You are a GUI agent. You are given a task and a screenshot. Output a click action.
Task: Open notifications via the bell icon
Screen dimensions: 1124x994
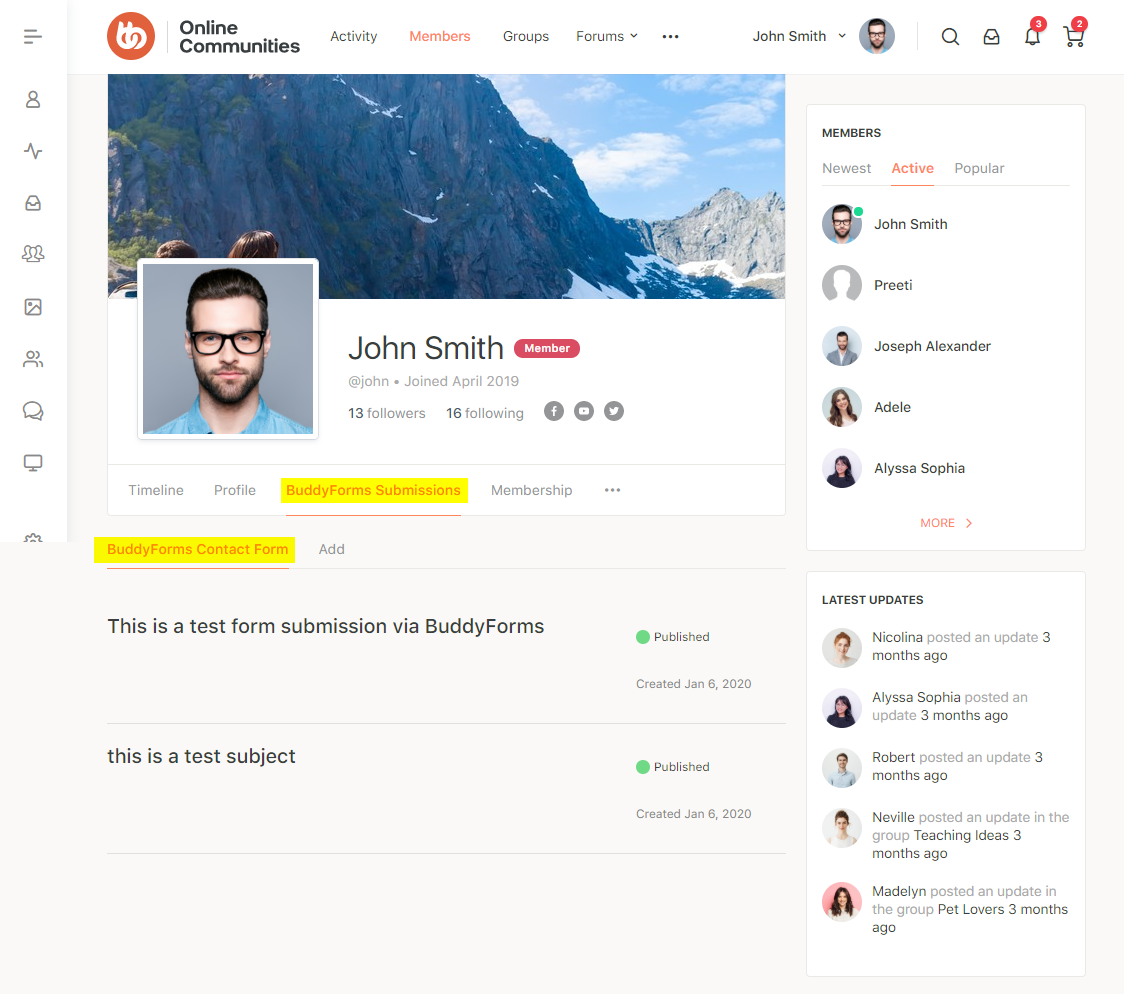click(1032, 36)
